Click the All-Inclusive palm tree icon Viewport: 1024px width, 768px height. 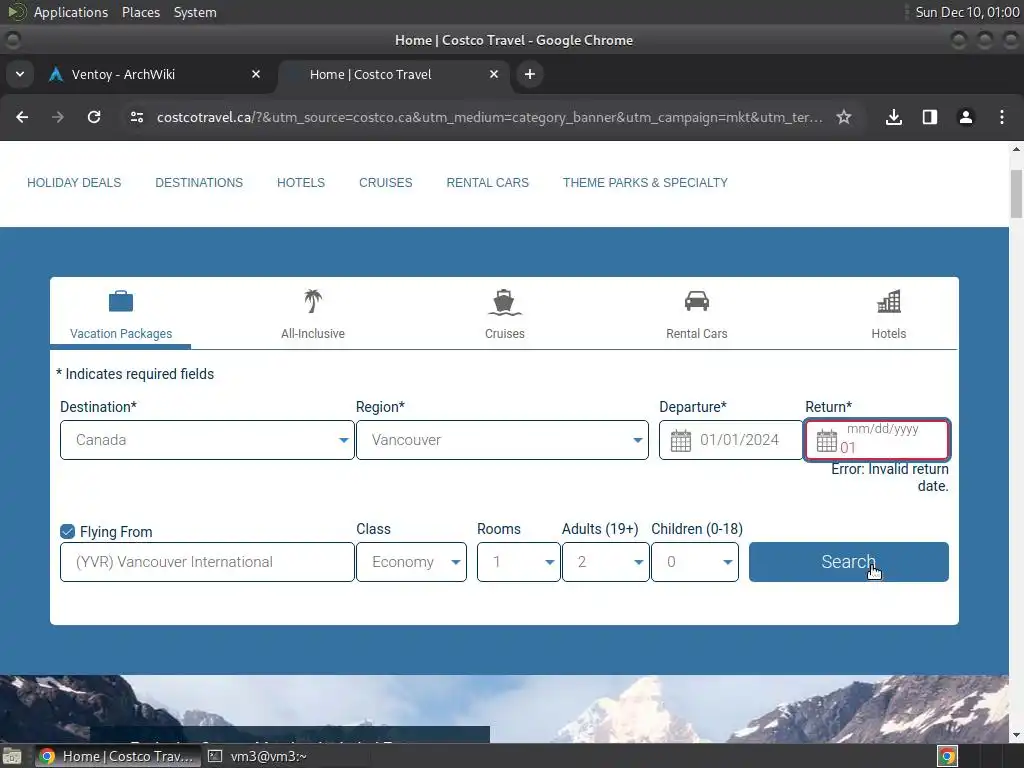pyautogui.click(x=313, y=301)
